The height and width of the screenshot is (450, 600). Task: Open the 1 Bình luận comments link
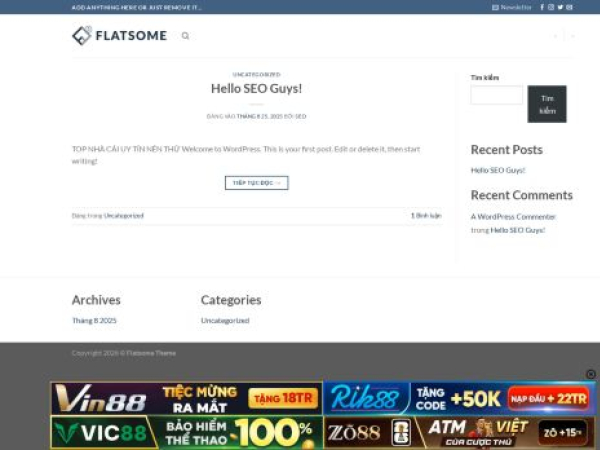[x=426, y=216]
